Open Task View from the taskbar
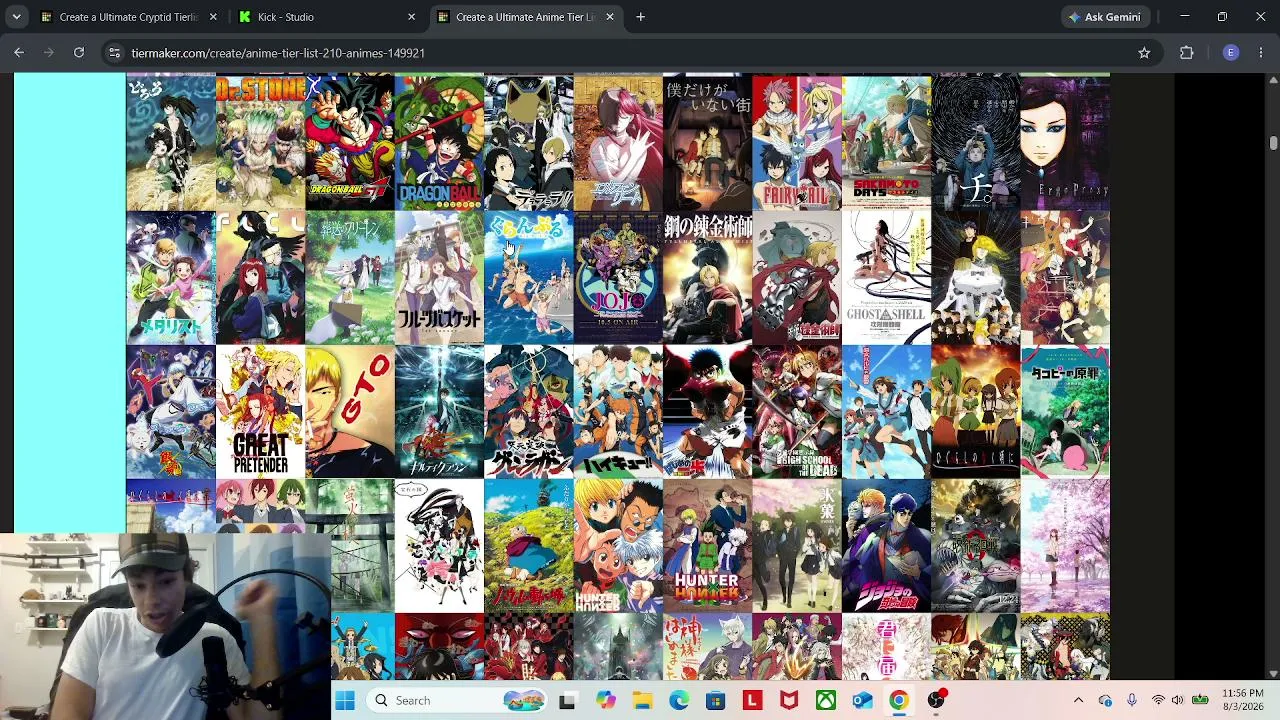Screen dimensions: 1280x720 567,701
